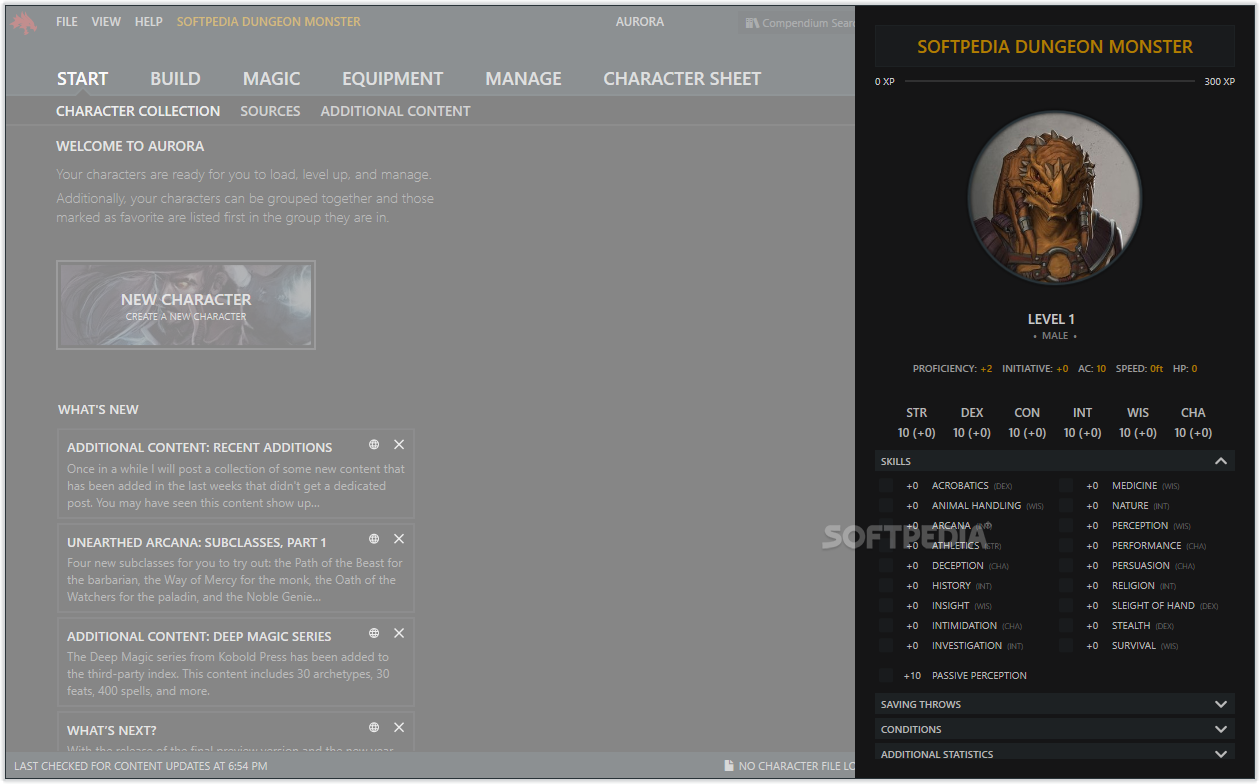The height and width of the screenshot is (784, 1260).
Task: Create a new character
Action: coord(186,305)
